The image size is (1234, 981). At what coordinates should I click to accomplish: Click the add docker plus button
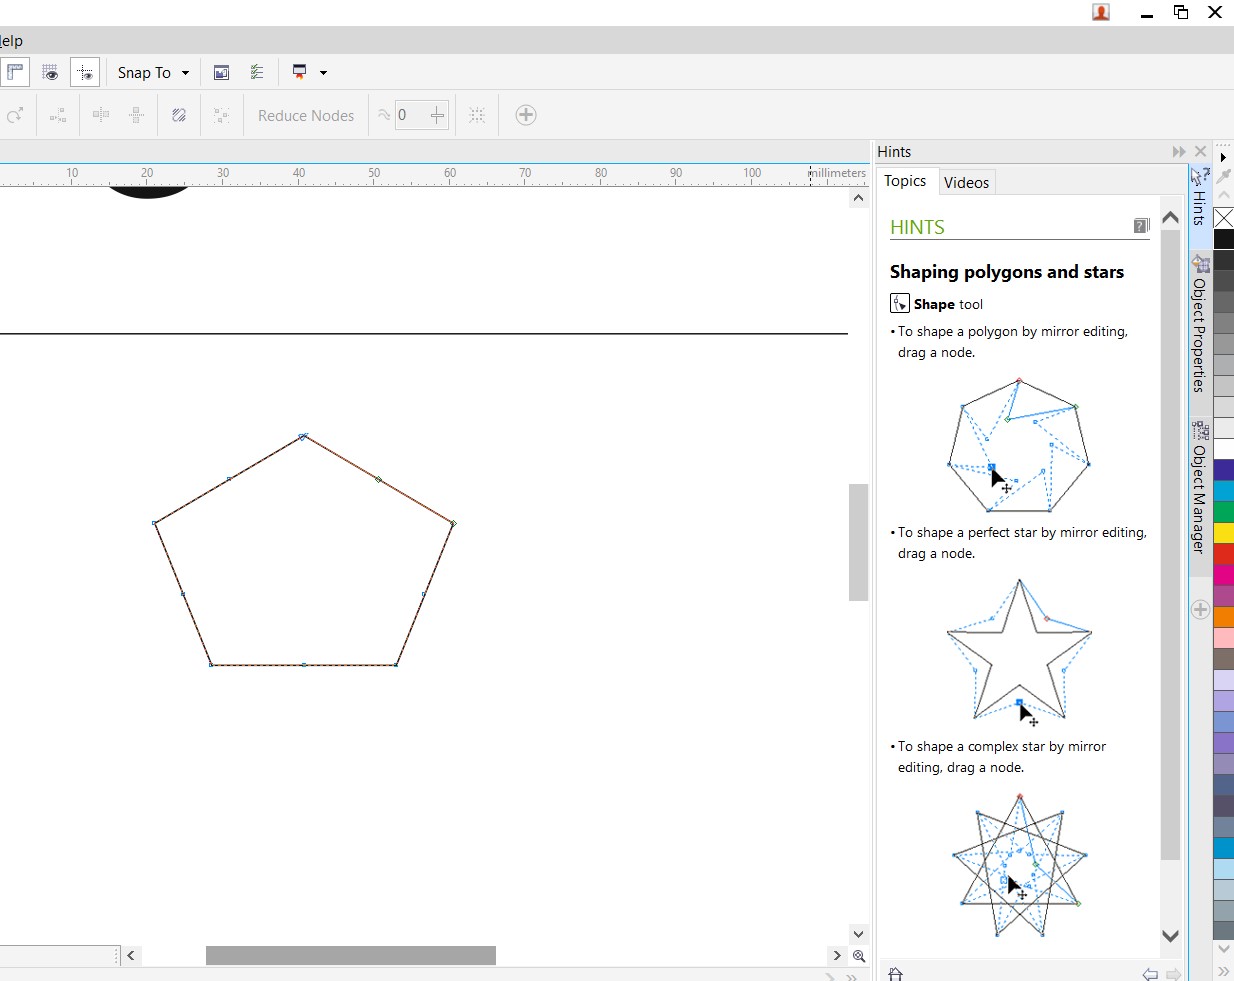coord(1200,610)
